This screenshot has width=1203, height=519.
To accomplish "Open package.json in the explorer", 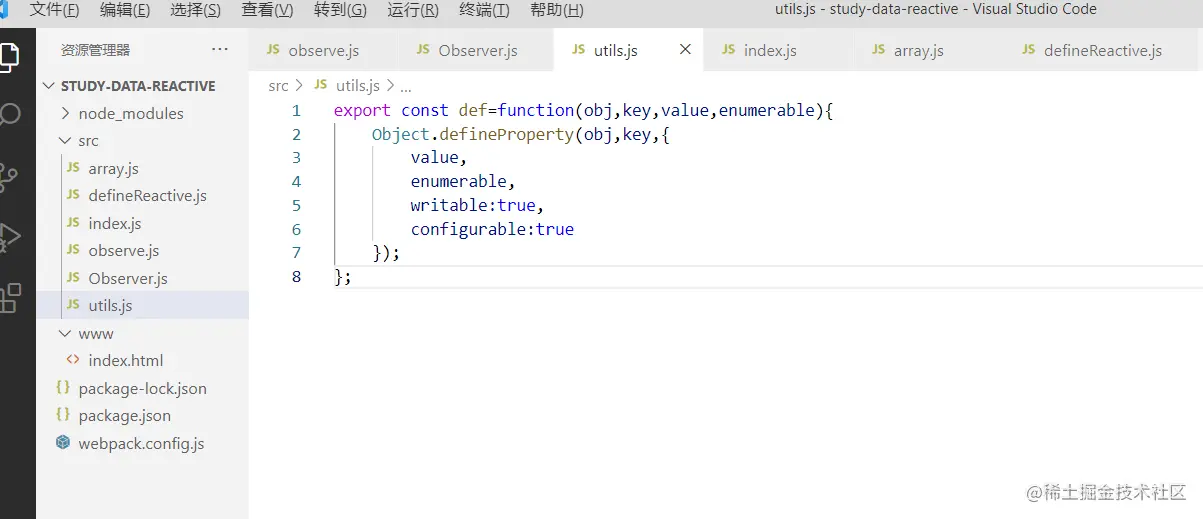I will pos(142,415).
